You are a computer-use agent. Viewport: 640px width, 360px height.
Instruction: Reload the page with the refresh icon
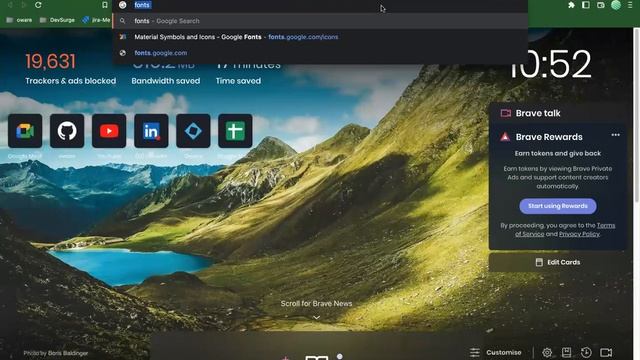point(38,5)
